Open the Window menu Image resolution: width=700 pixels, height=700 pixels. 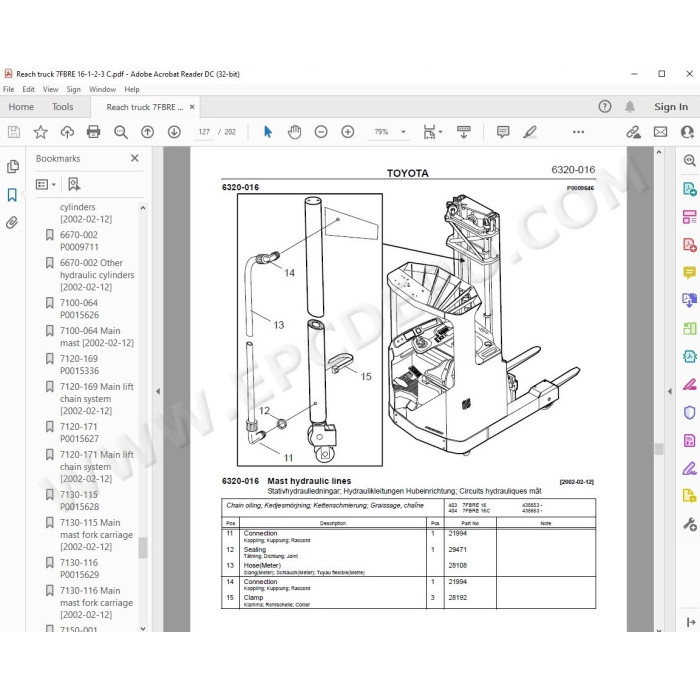point(103,89)
